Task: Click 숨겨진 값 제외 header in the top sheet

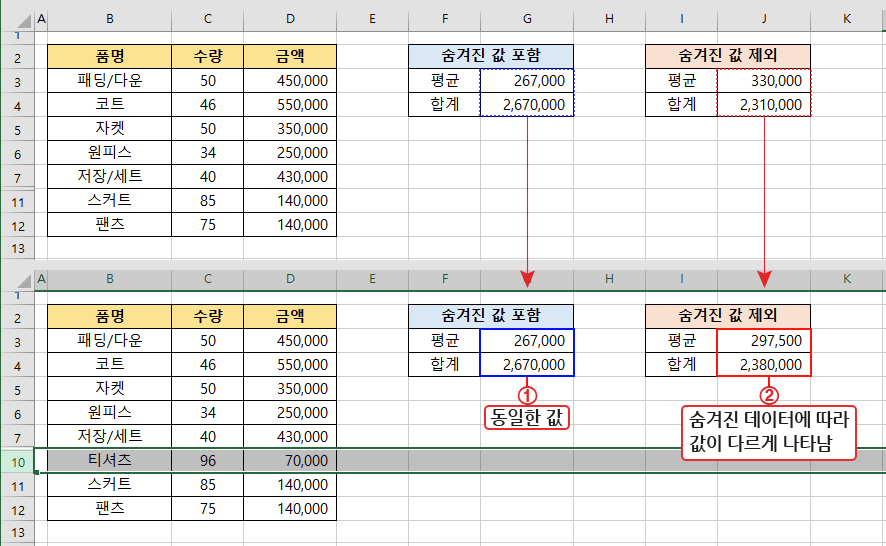Action: (728, 57)
